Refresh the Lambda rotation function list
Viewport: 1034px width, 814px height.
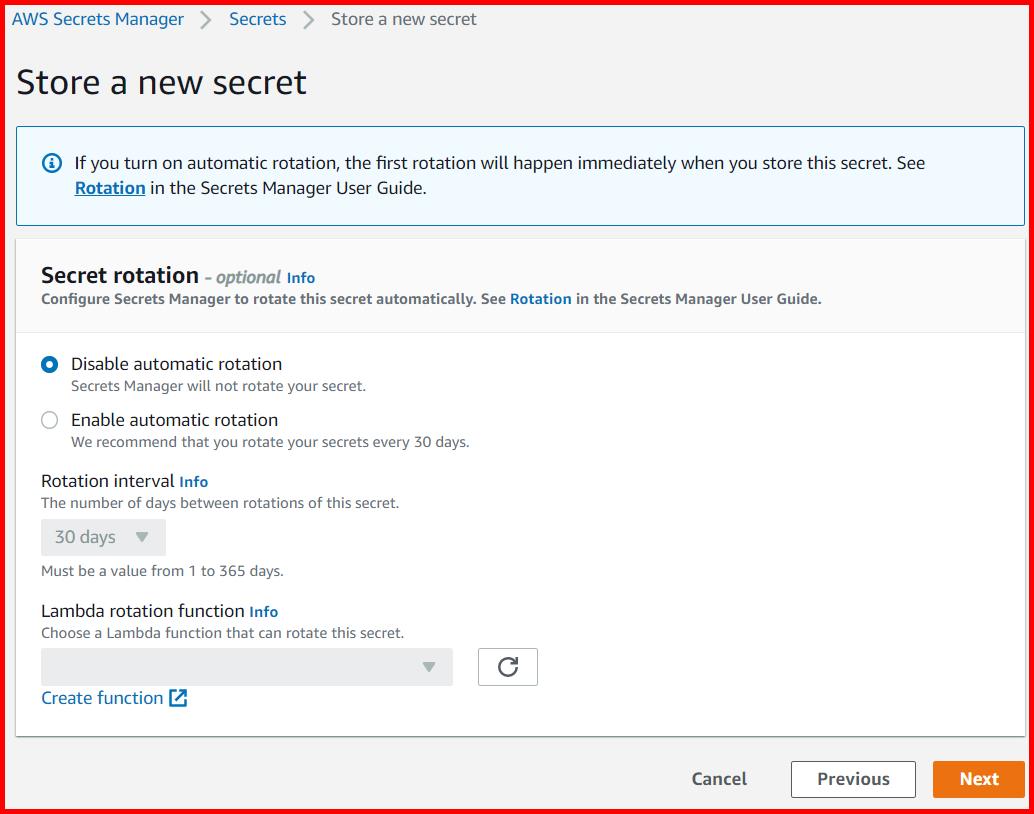pos(508,666)
